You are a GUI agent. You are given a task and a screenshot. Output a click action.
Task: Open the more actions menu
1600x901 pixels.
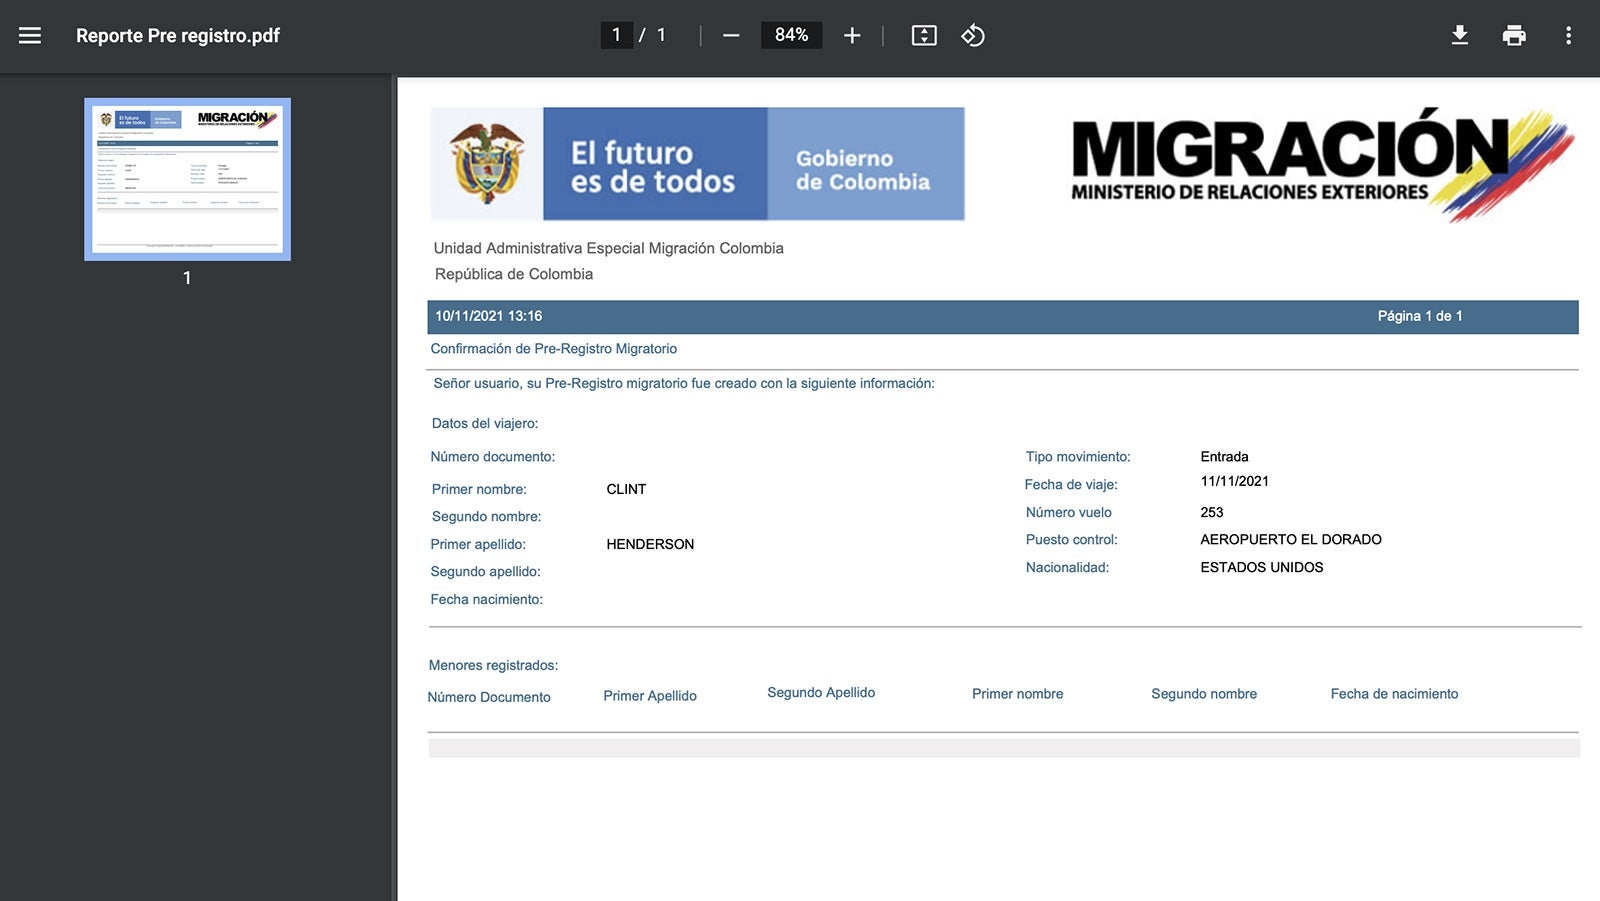1568,36
